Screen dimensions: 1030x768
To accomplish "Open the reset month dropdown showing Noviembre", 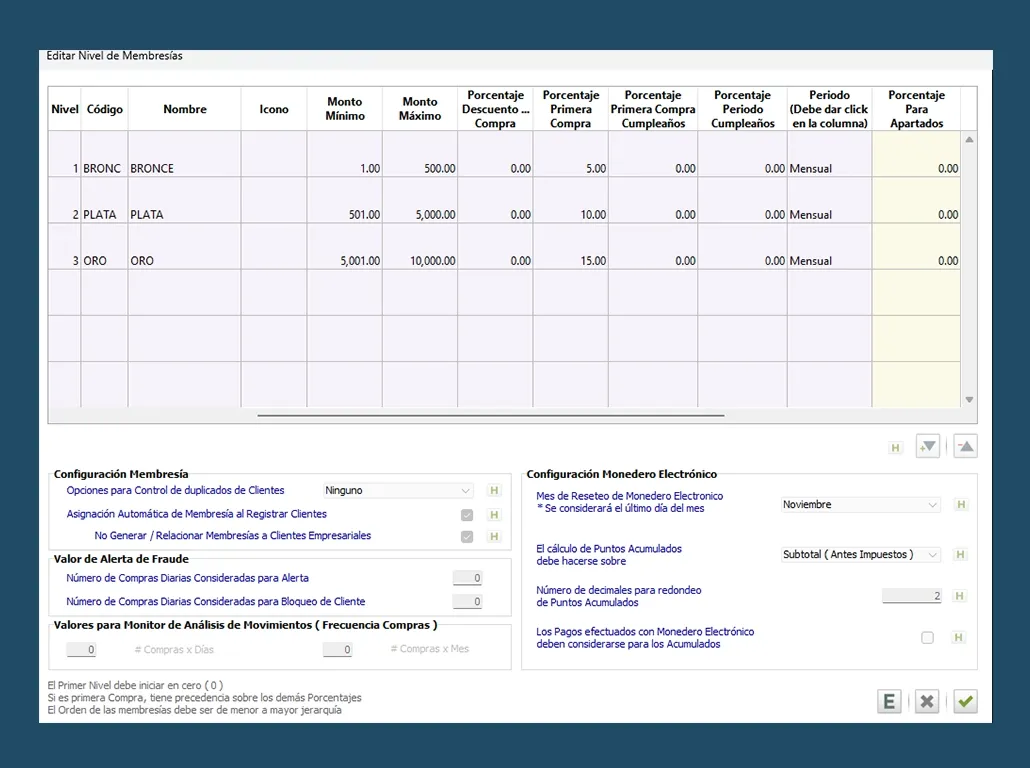I will click(860, 505).
